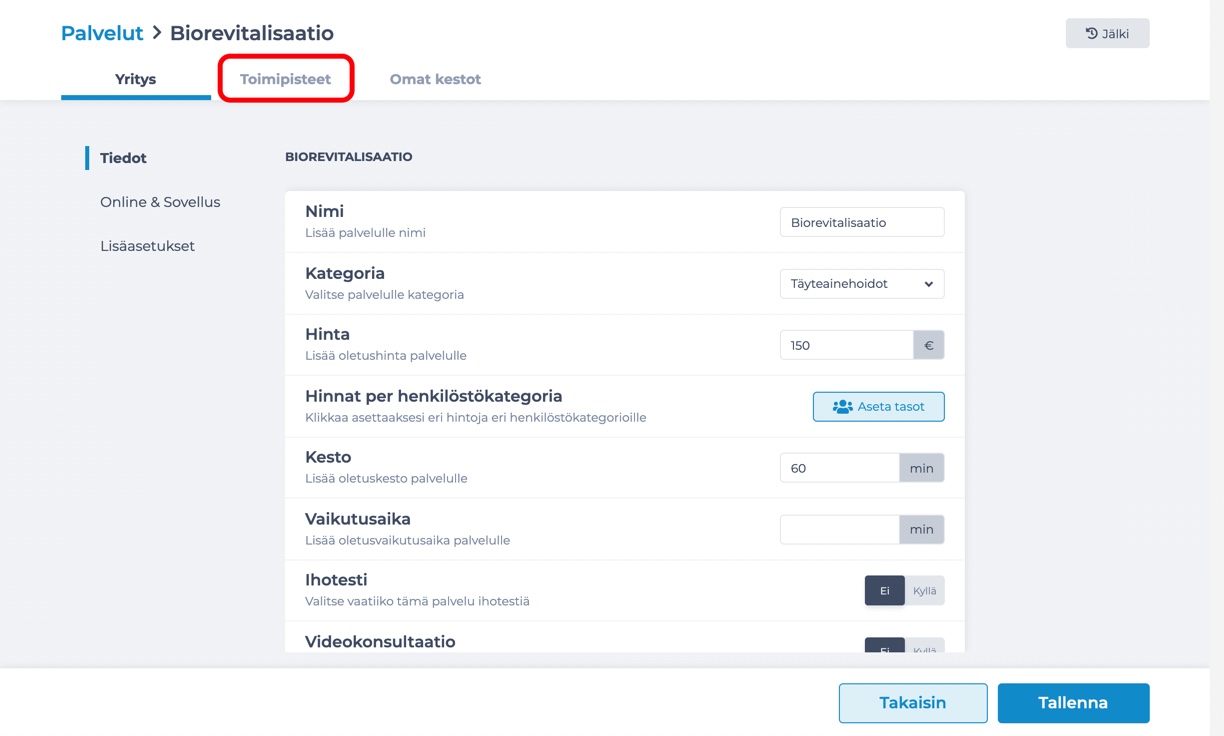Open the Kategoria dropdown Täyteainehoidot

[862, 284]
